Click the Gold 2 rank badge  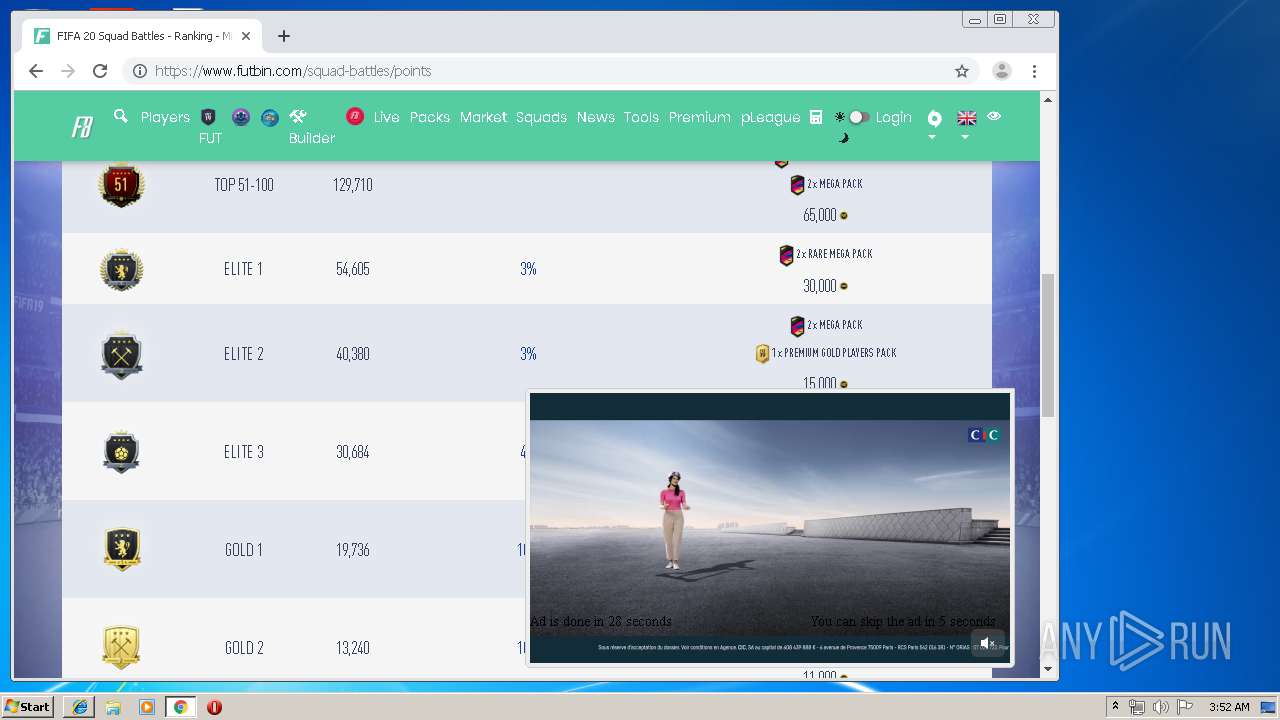[x=121, y=648]
